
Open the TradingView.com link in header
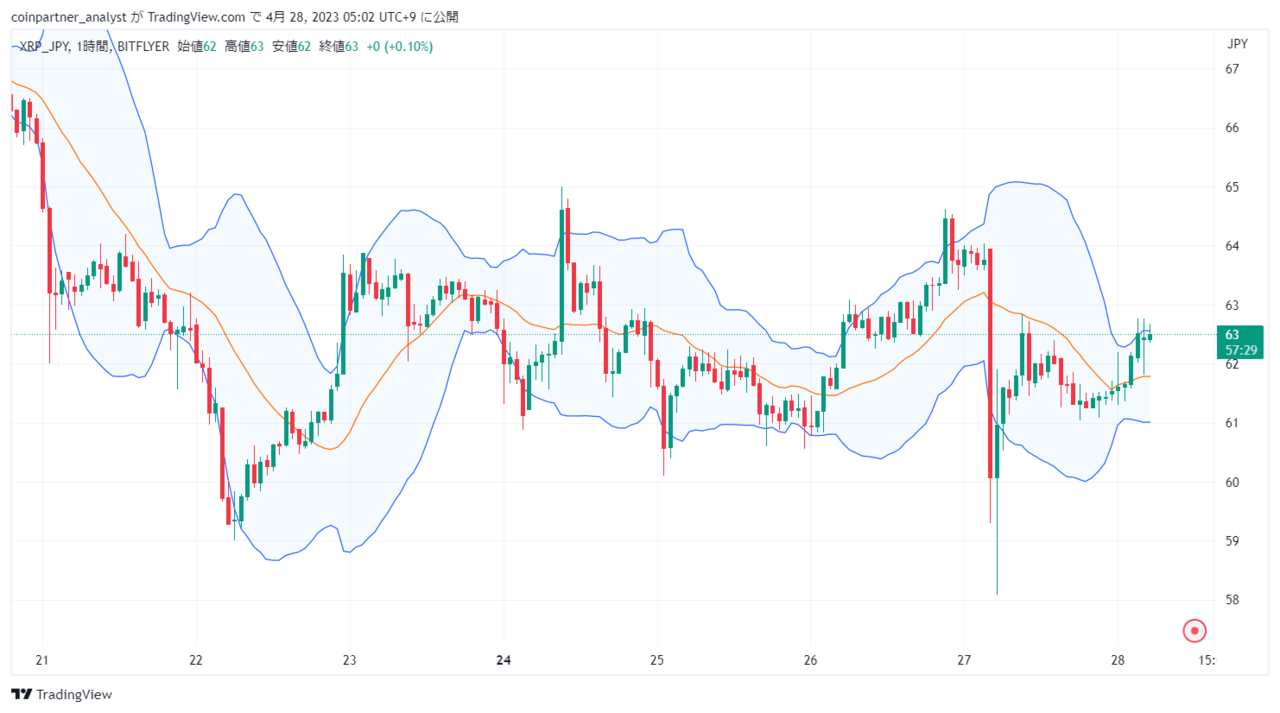coord(197,17)
